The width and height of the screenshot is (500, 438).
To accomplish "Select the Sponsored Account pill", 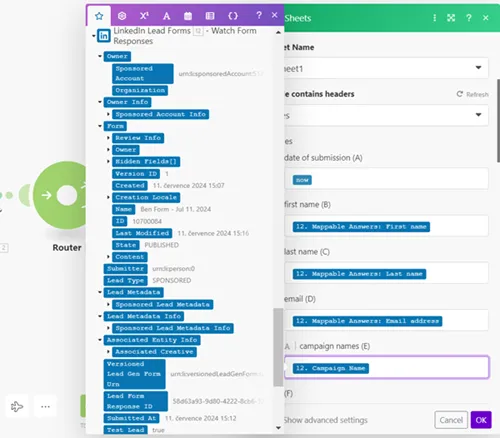I will pyautogui.click(x=143, y=73).
